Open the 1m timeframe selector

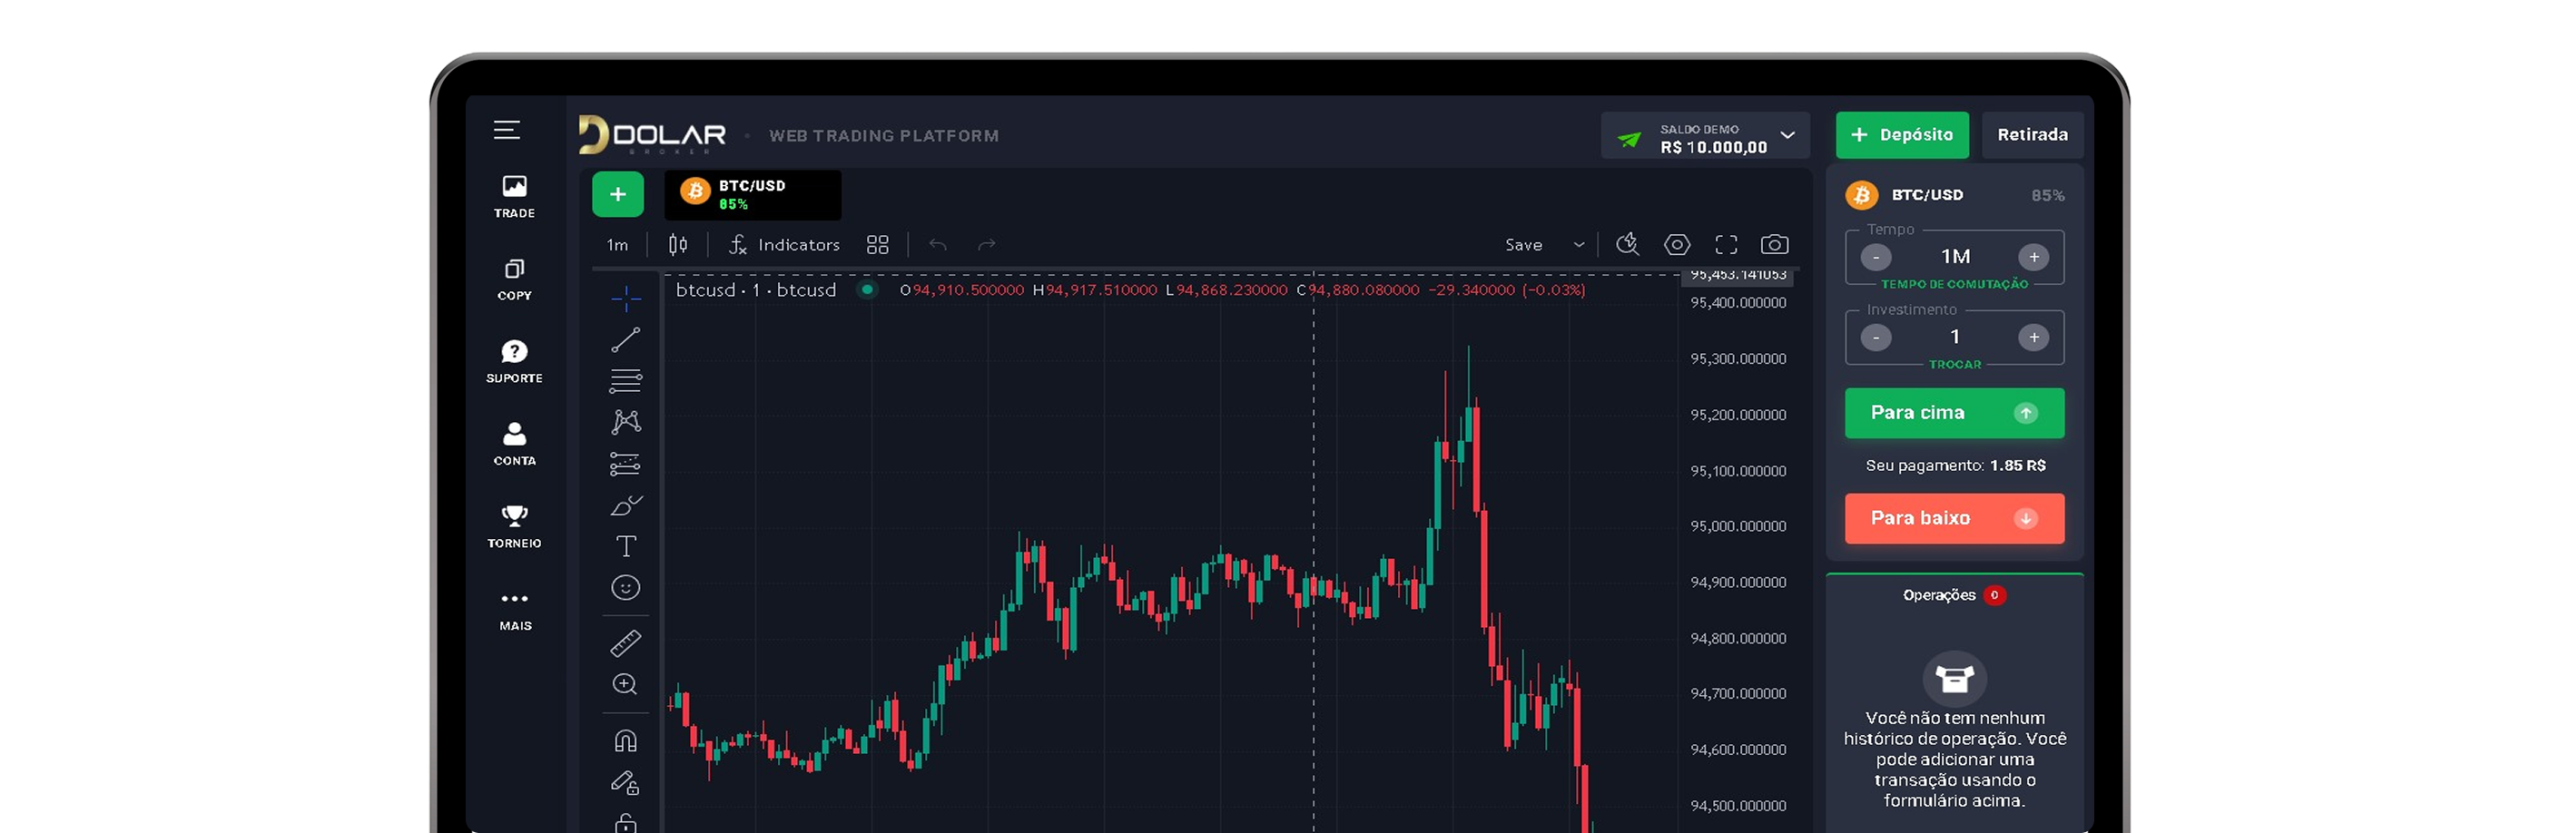618,245
